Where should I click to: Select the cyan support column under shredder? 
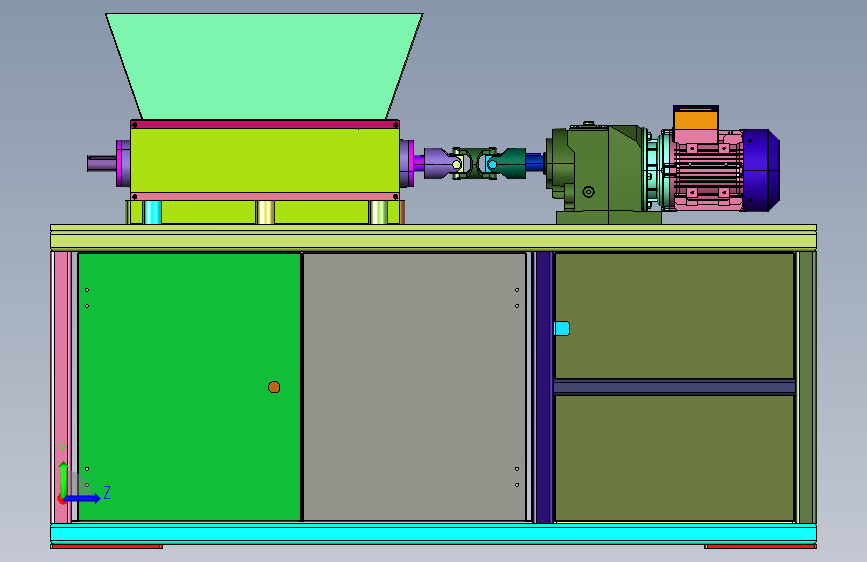click(x=152, y=212)
